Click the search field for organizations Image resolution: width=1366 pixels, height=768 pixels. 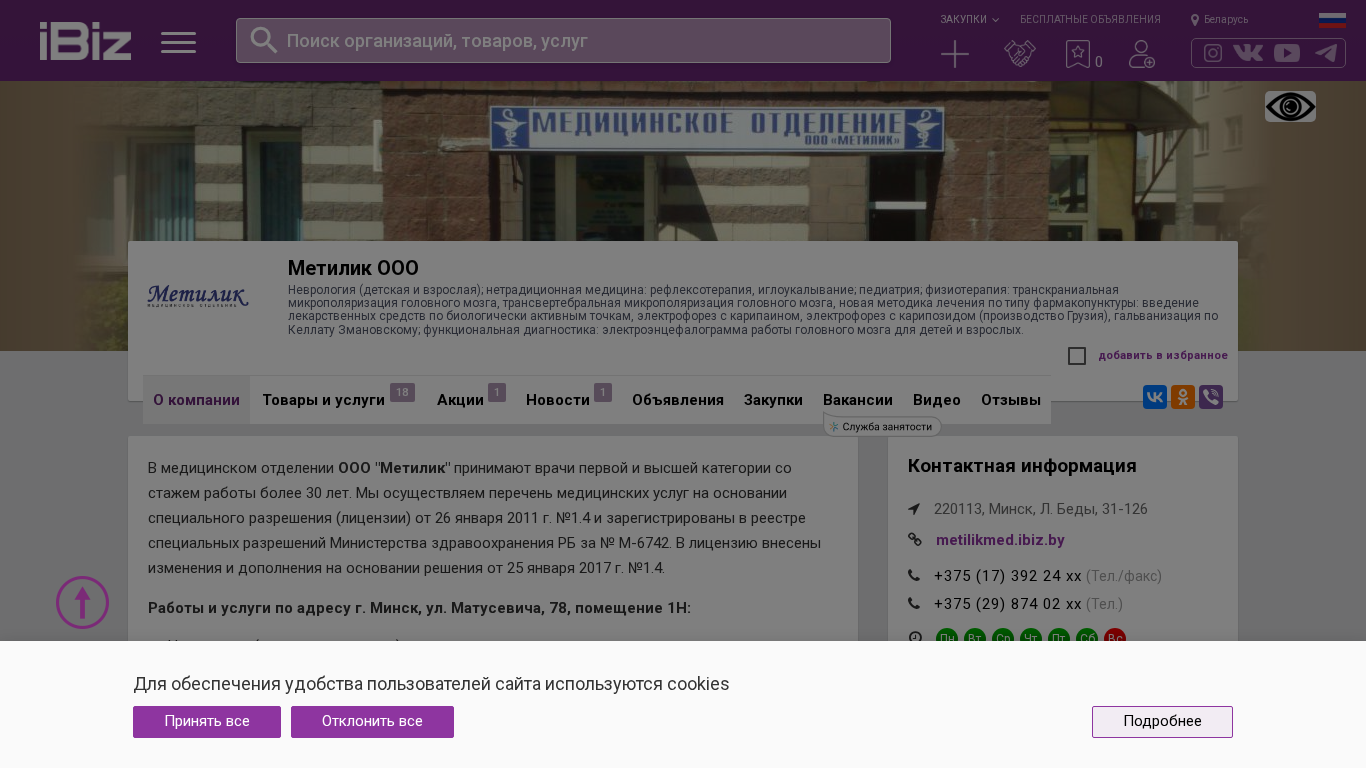pos(563,41)
